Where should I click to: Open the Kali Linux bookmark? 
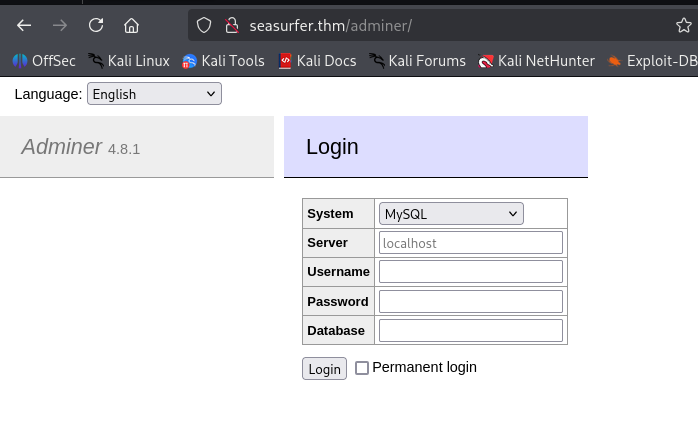coord(129,61)
